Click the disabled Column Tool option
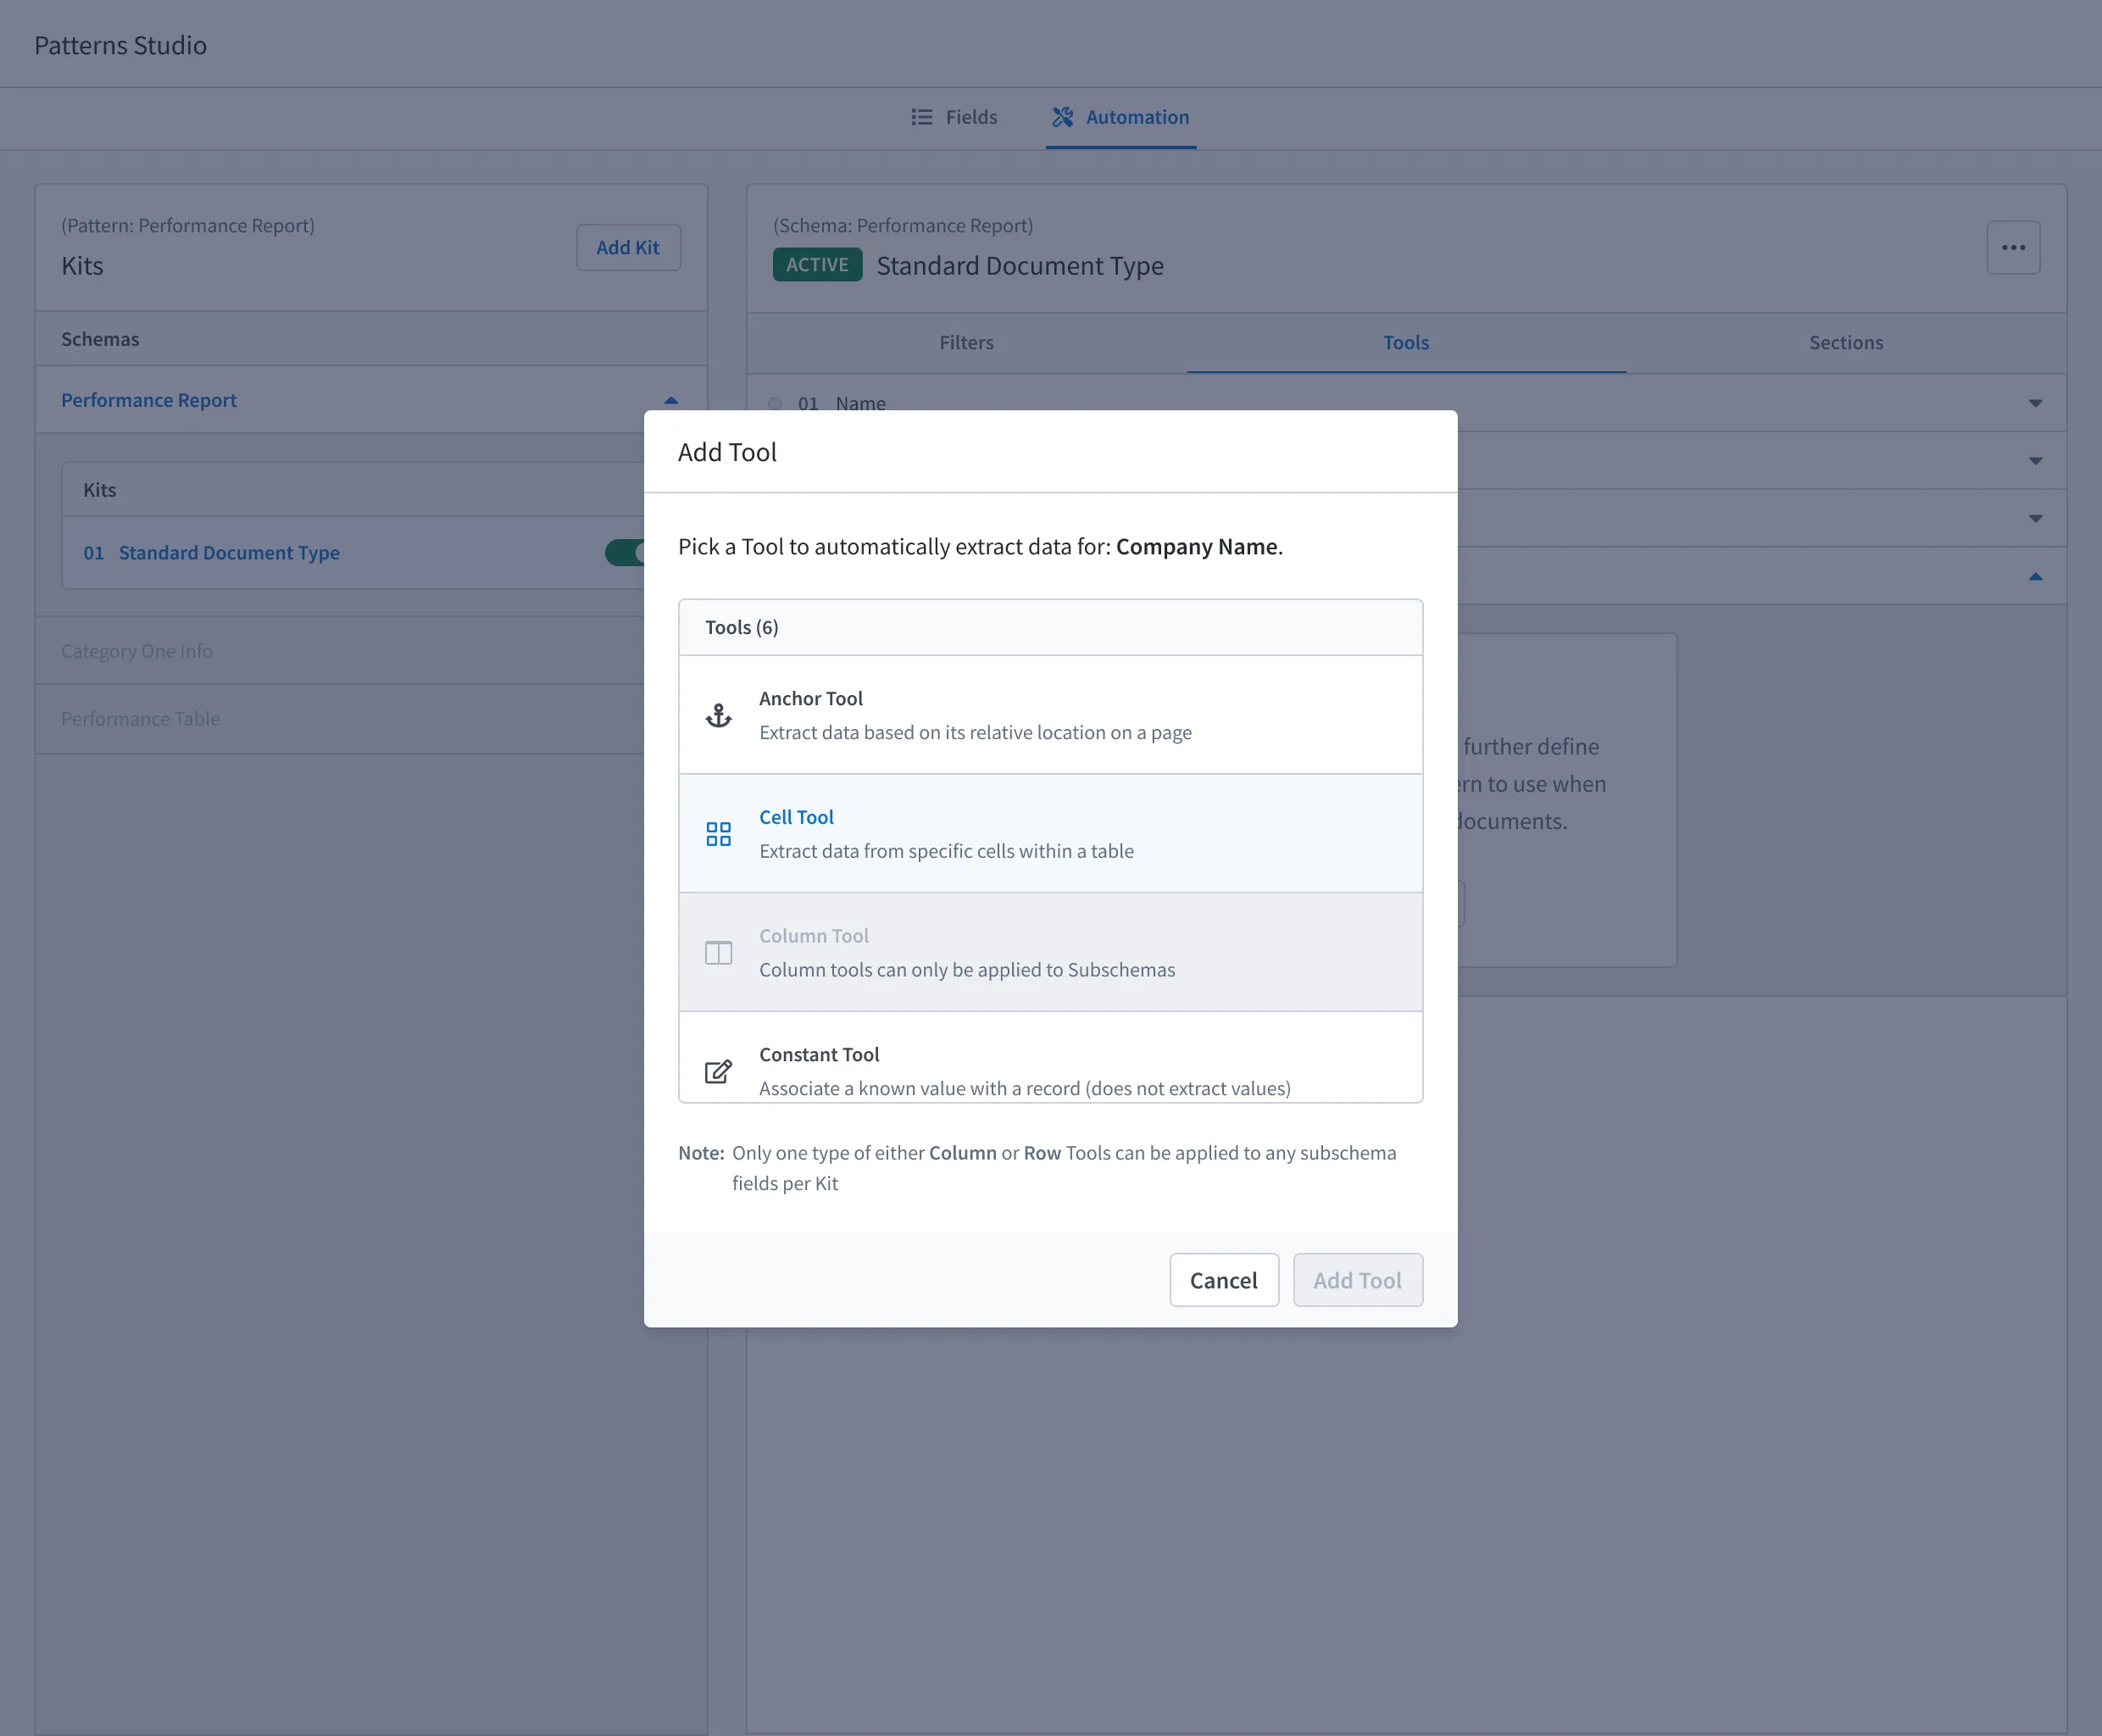The height and width of the screenshot is (1736, 2102). click(x=1050, y=952)
